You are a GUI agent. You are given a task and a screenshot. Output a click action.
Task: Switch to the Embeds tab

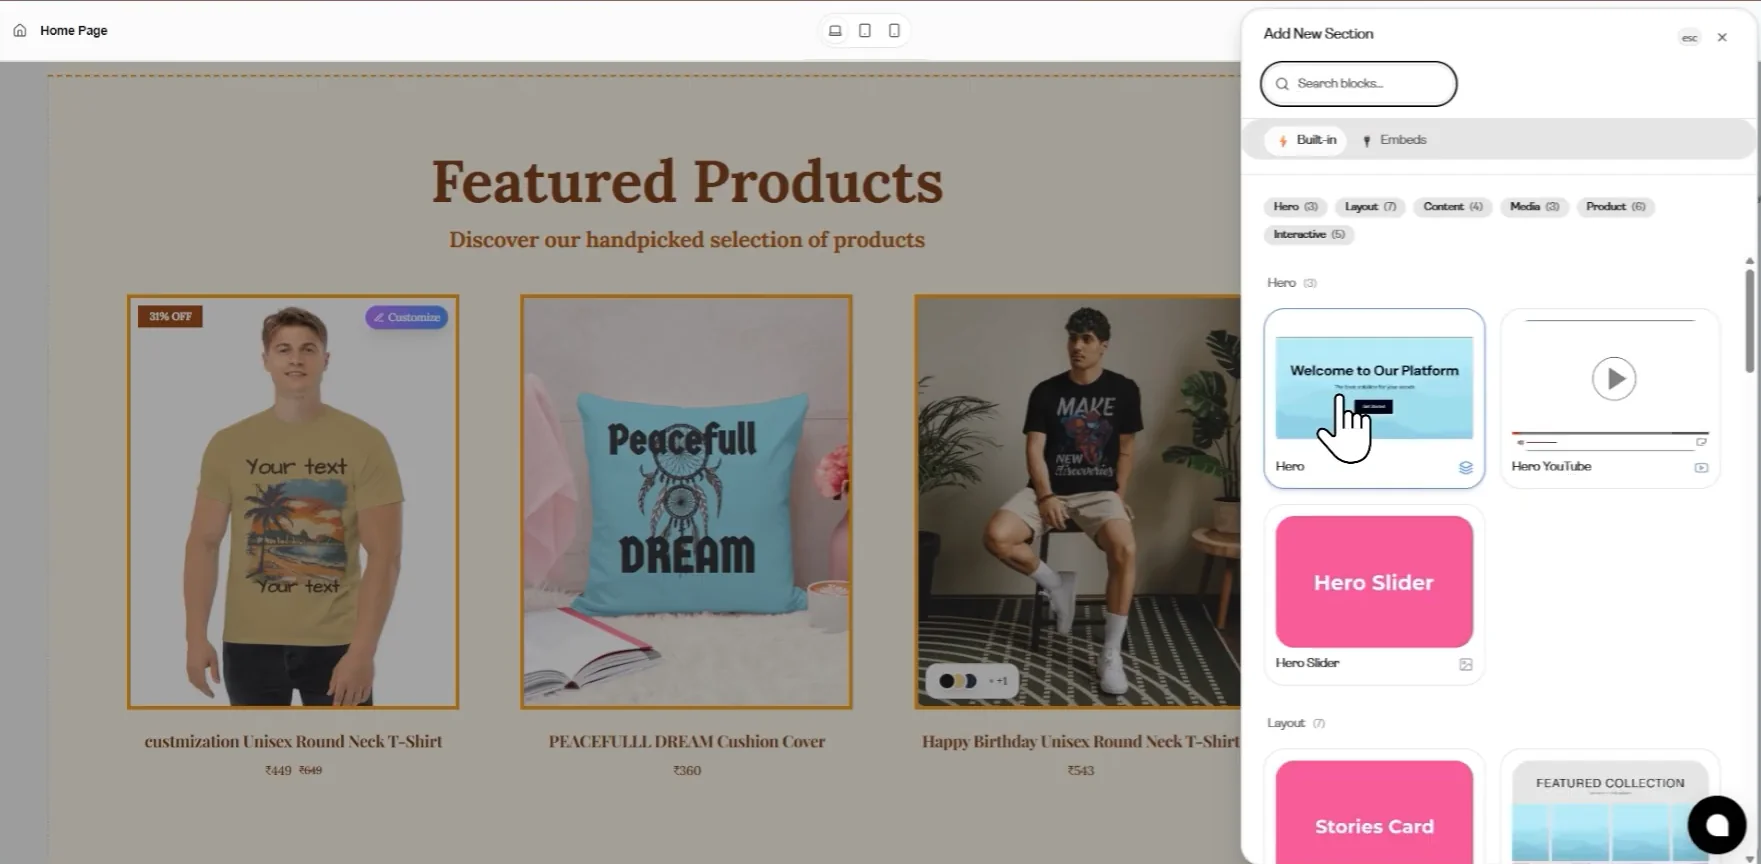[1394, 140]
